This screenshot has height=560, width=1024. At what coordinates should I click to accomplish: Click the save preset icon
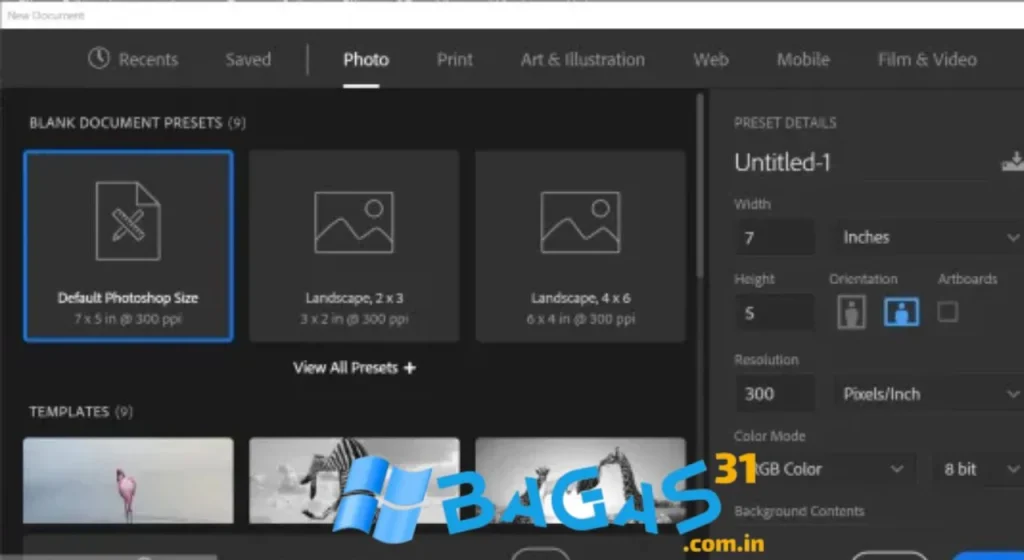point(1013,161)
